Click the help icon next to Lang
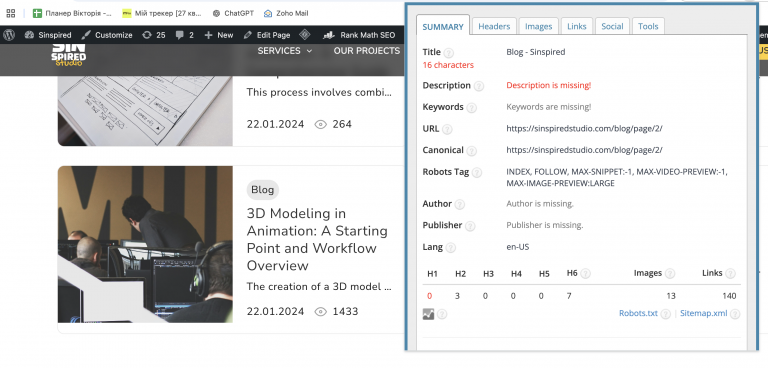Screen dimensions: 768x368 (451, 247)
